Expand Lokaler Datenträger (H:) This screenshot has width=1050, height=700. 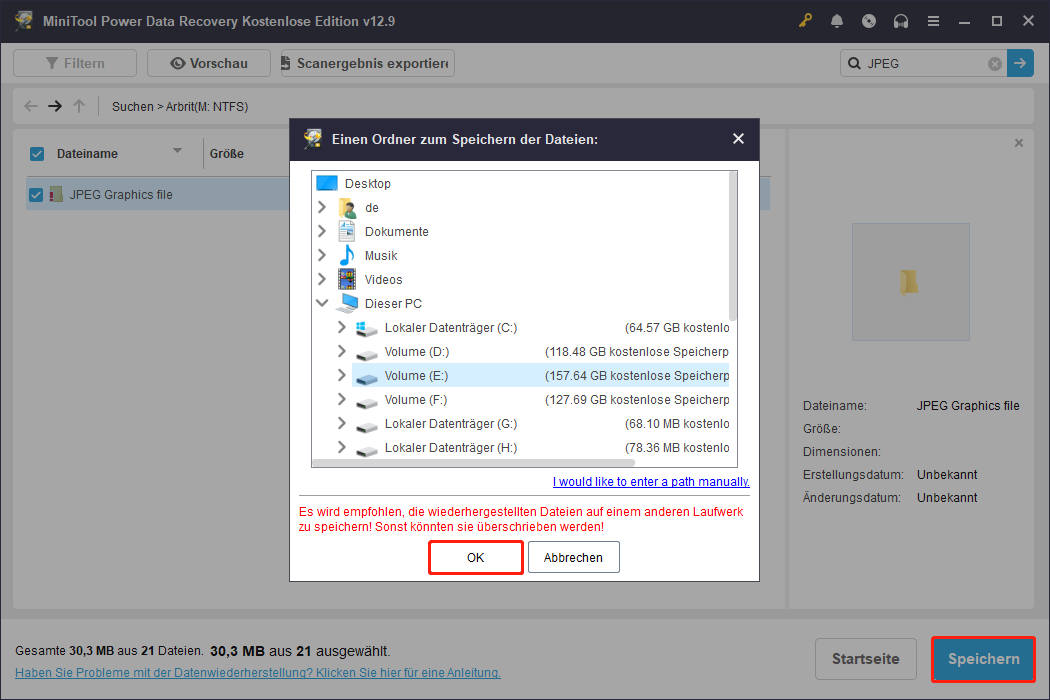[342, 447]
